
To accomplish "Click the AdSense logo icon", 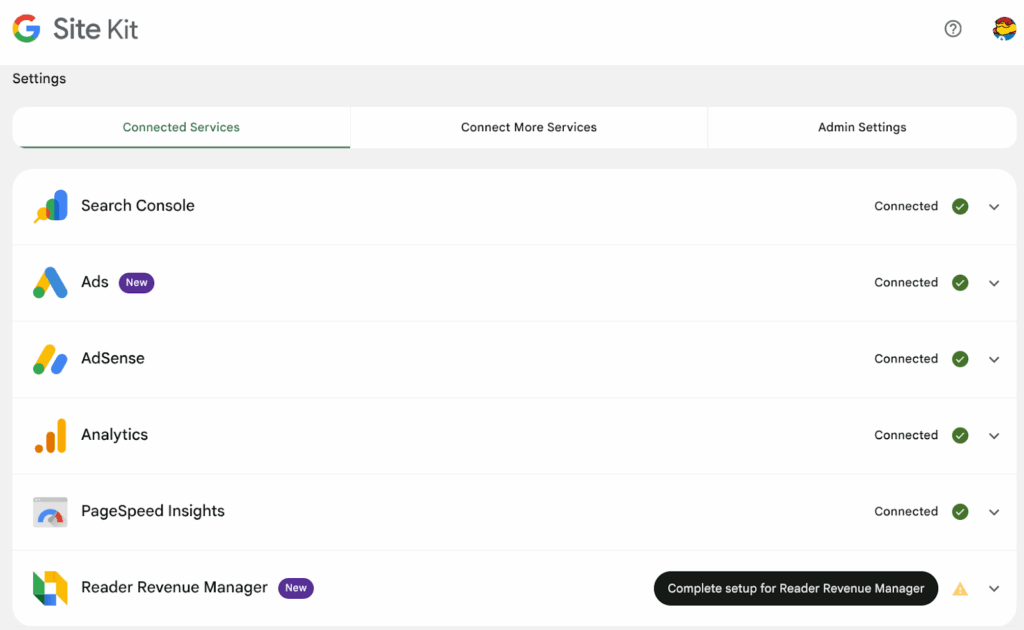I will pos(50,359).
